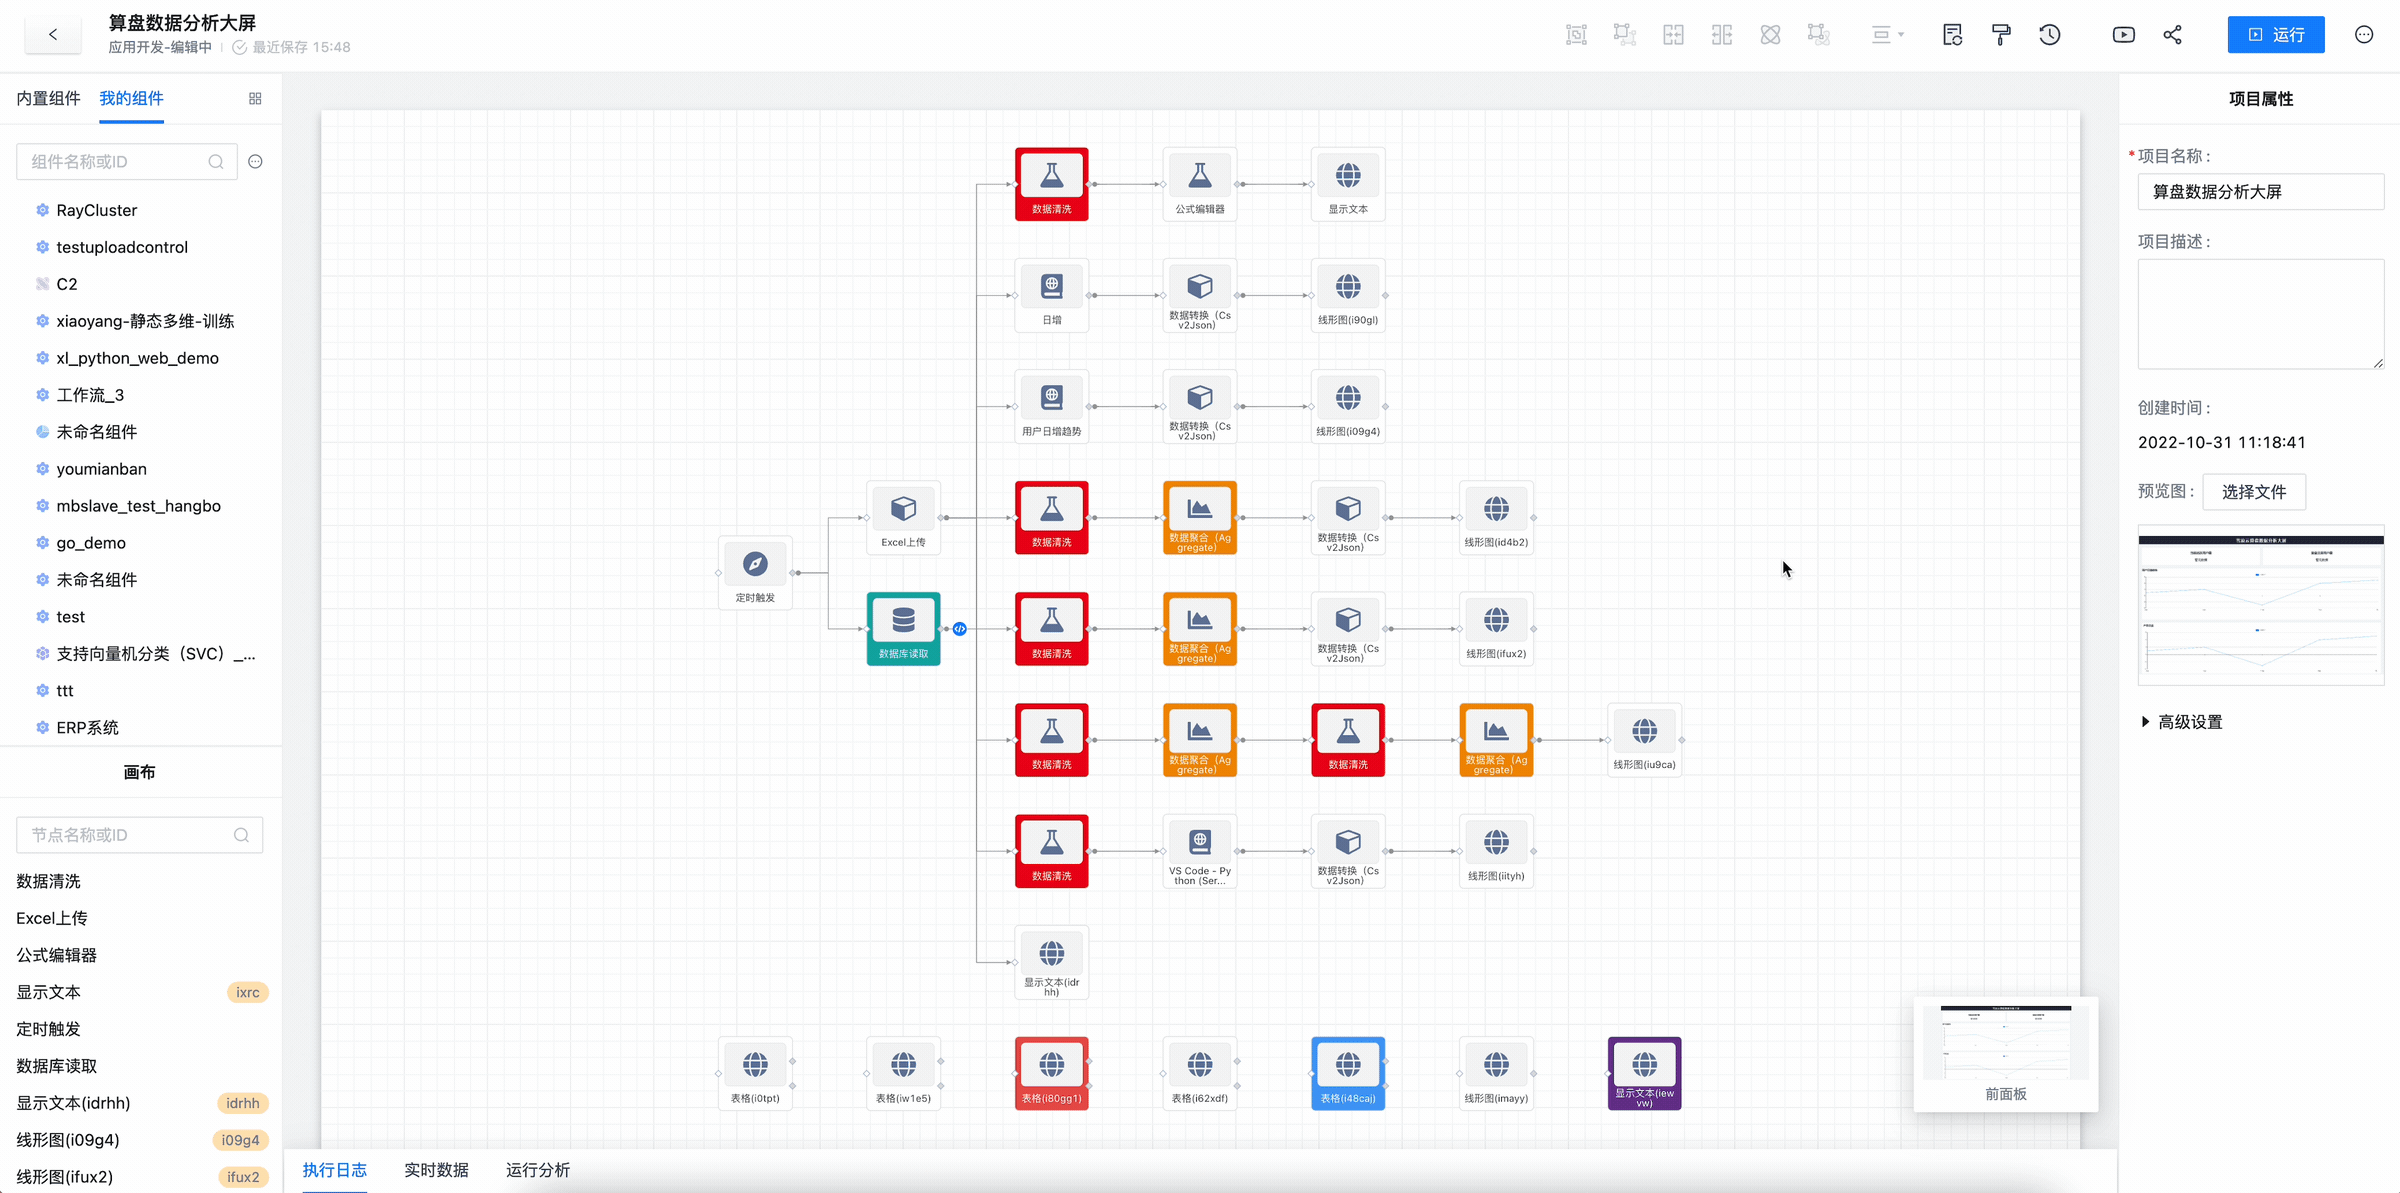Image resolution: width=2400 pixels, height=1193 pixels.
Task: Open the version history clock icon
Action: (2050, 35)
